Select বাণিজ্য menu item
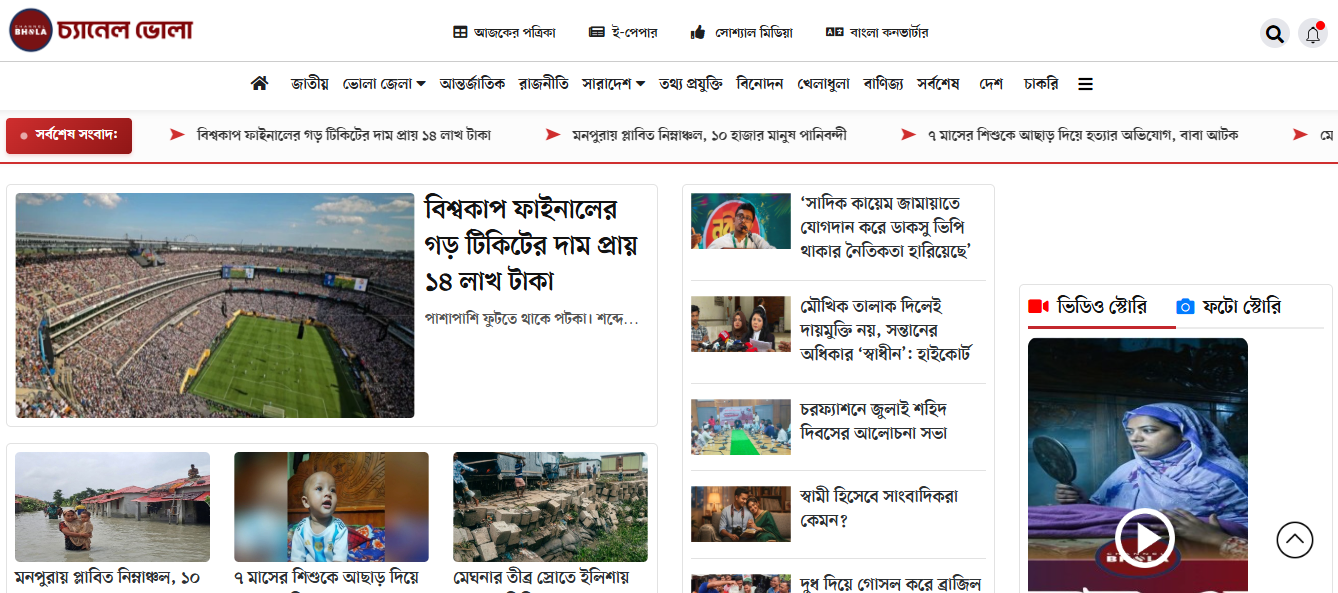 click(x=883, y=84)
